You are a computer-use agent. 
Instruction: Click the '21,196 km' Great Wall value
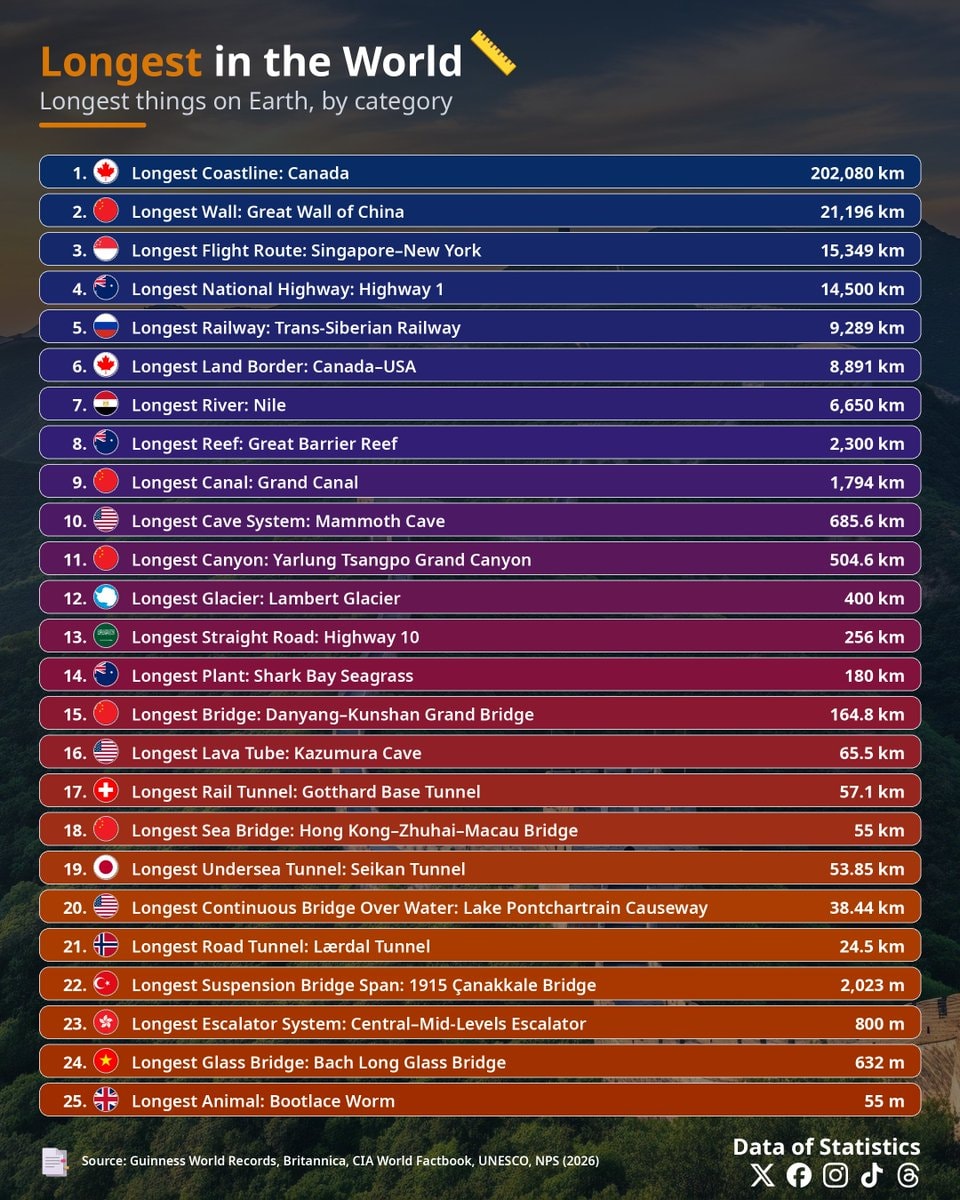click(x=862, y=211)
